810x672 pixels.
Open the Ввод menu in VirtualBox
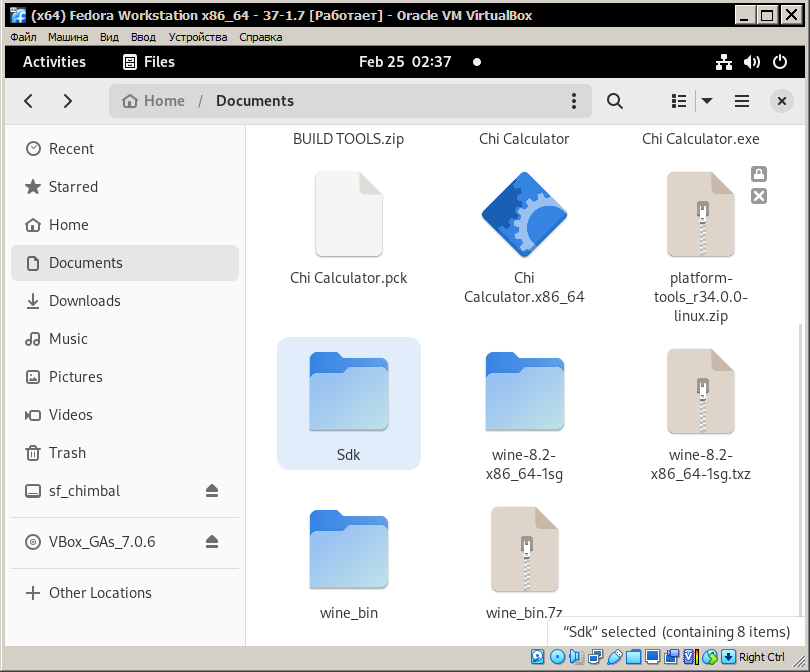click(143, 37)
